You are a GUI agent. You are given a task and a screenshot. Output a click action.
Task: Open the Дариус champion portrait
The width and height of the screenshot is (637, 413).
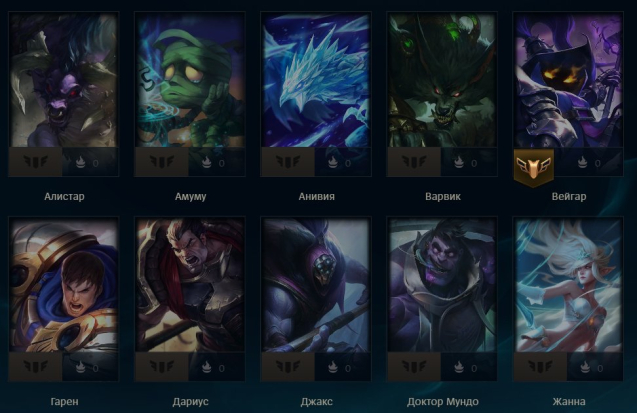pos(190,285)
